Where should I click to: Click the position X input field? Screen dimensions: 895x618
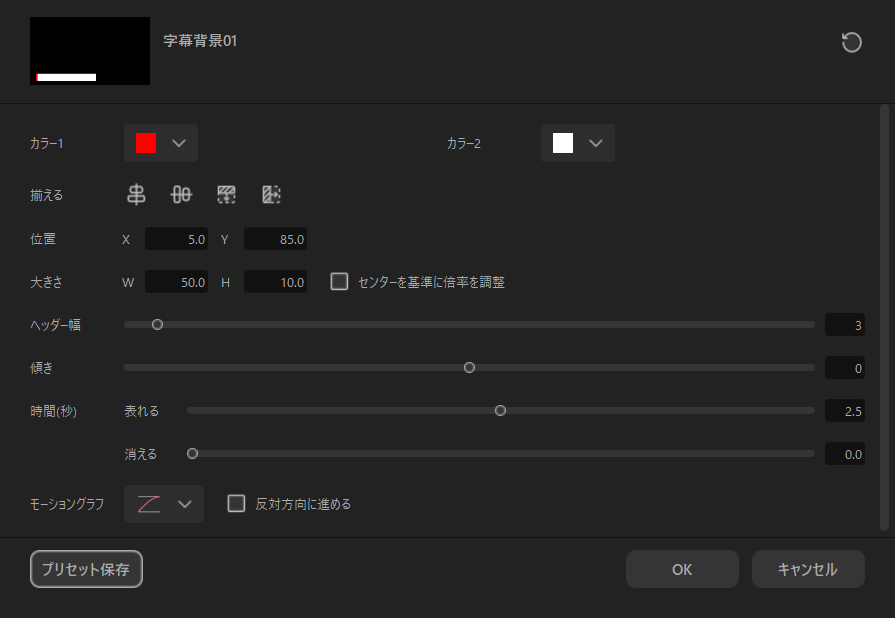(177, 239)
